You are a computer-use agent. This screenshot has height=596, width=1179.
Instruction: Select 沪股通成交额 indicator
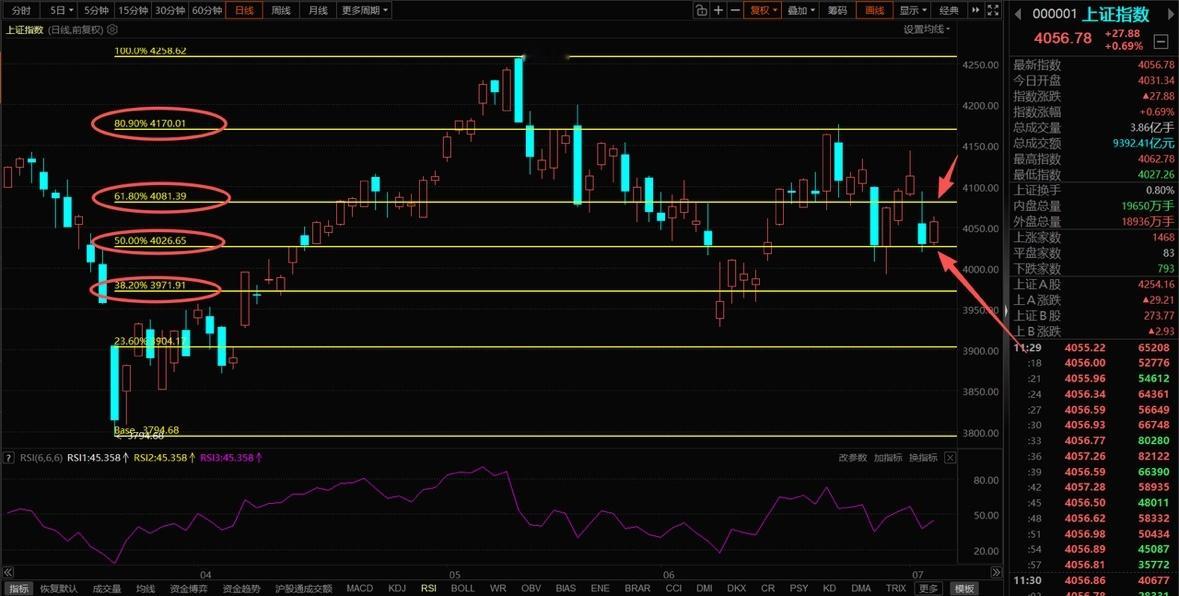tap(303, 588)
